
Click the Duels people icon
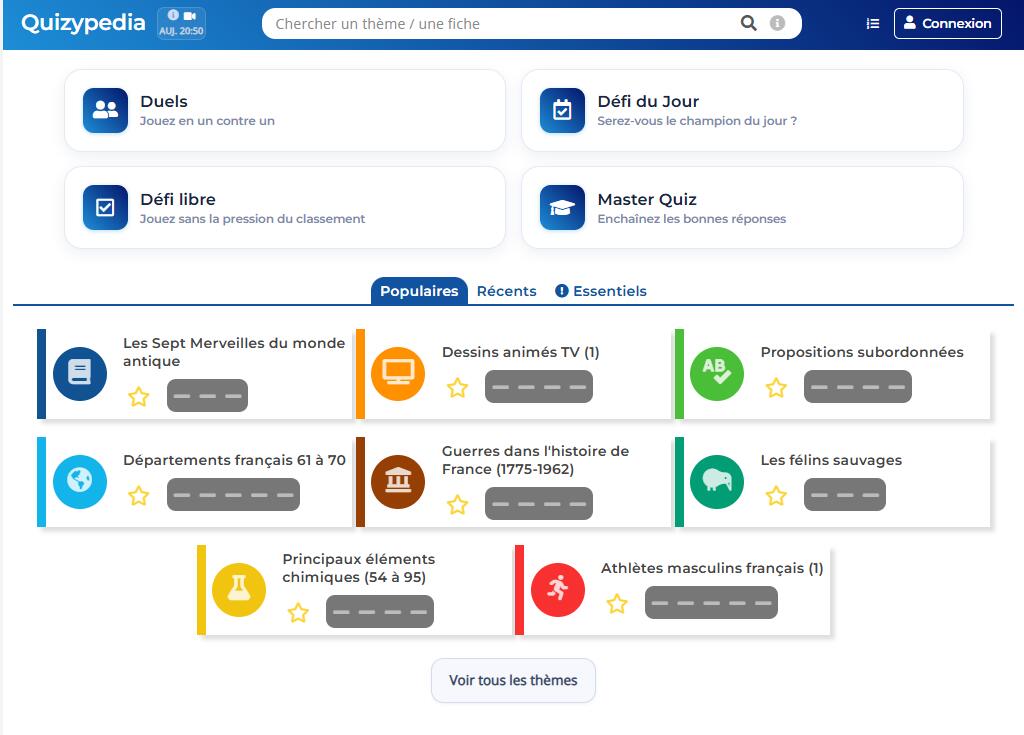[105, 110]
